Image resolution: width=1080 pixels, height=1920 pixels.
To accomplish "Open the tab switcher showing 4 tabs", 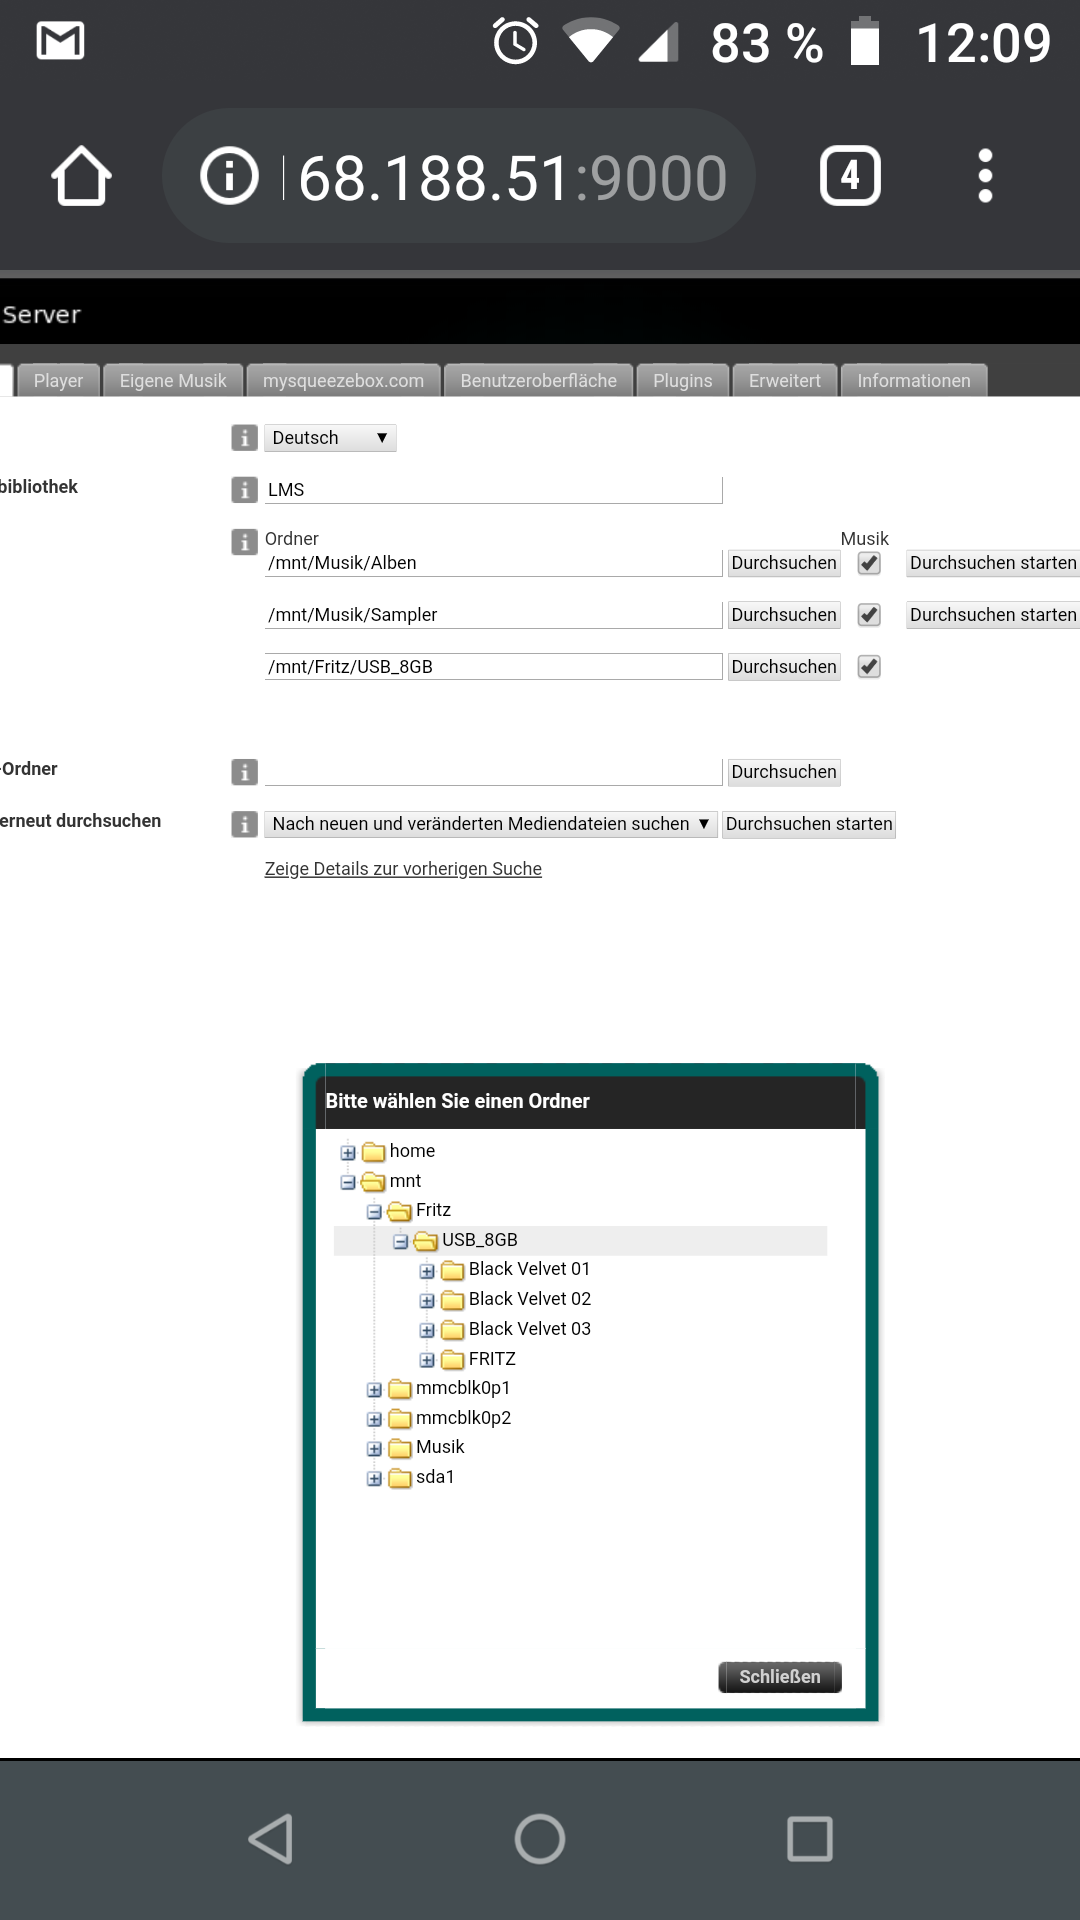I will point(850,176).
